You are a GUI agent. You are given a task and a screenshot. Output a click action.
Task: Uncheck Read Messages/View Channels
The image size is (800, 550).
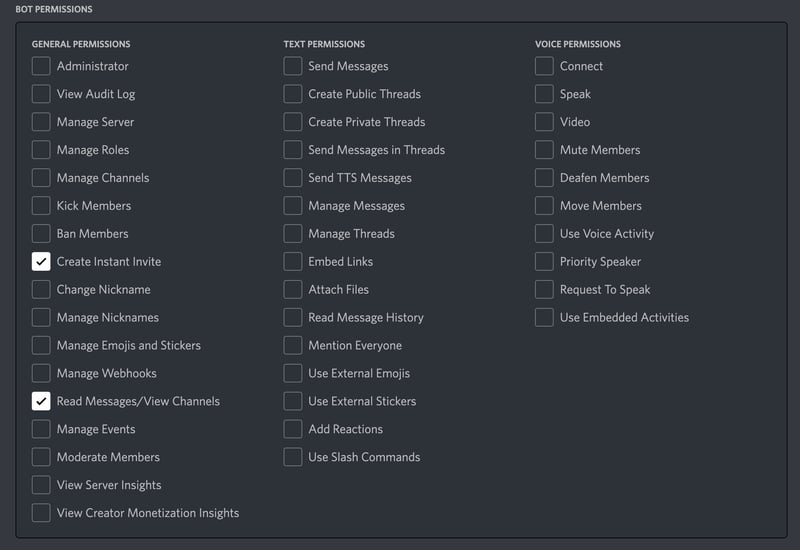click(41, 401)
